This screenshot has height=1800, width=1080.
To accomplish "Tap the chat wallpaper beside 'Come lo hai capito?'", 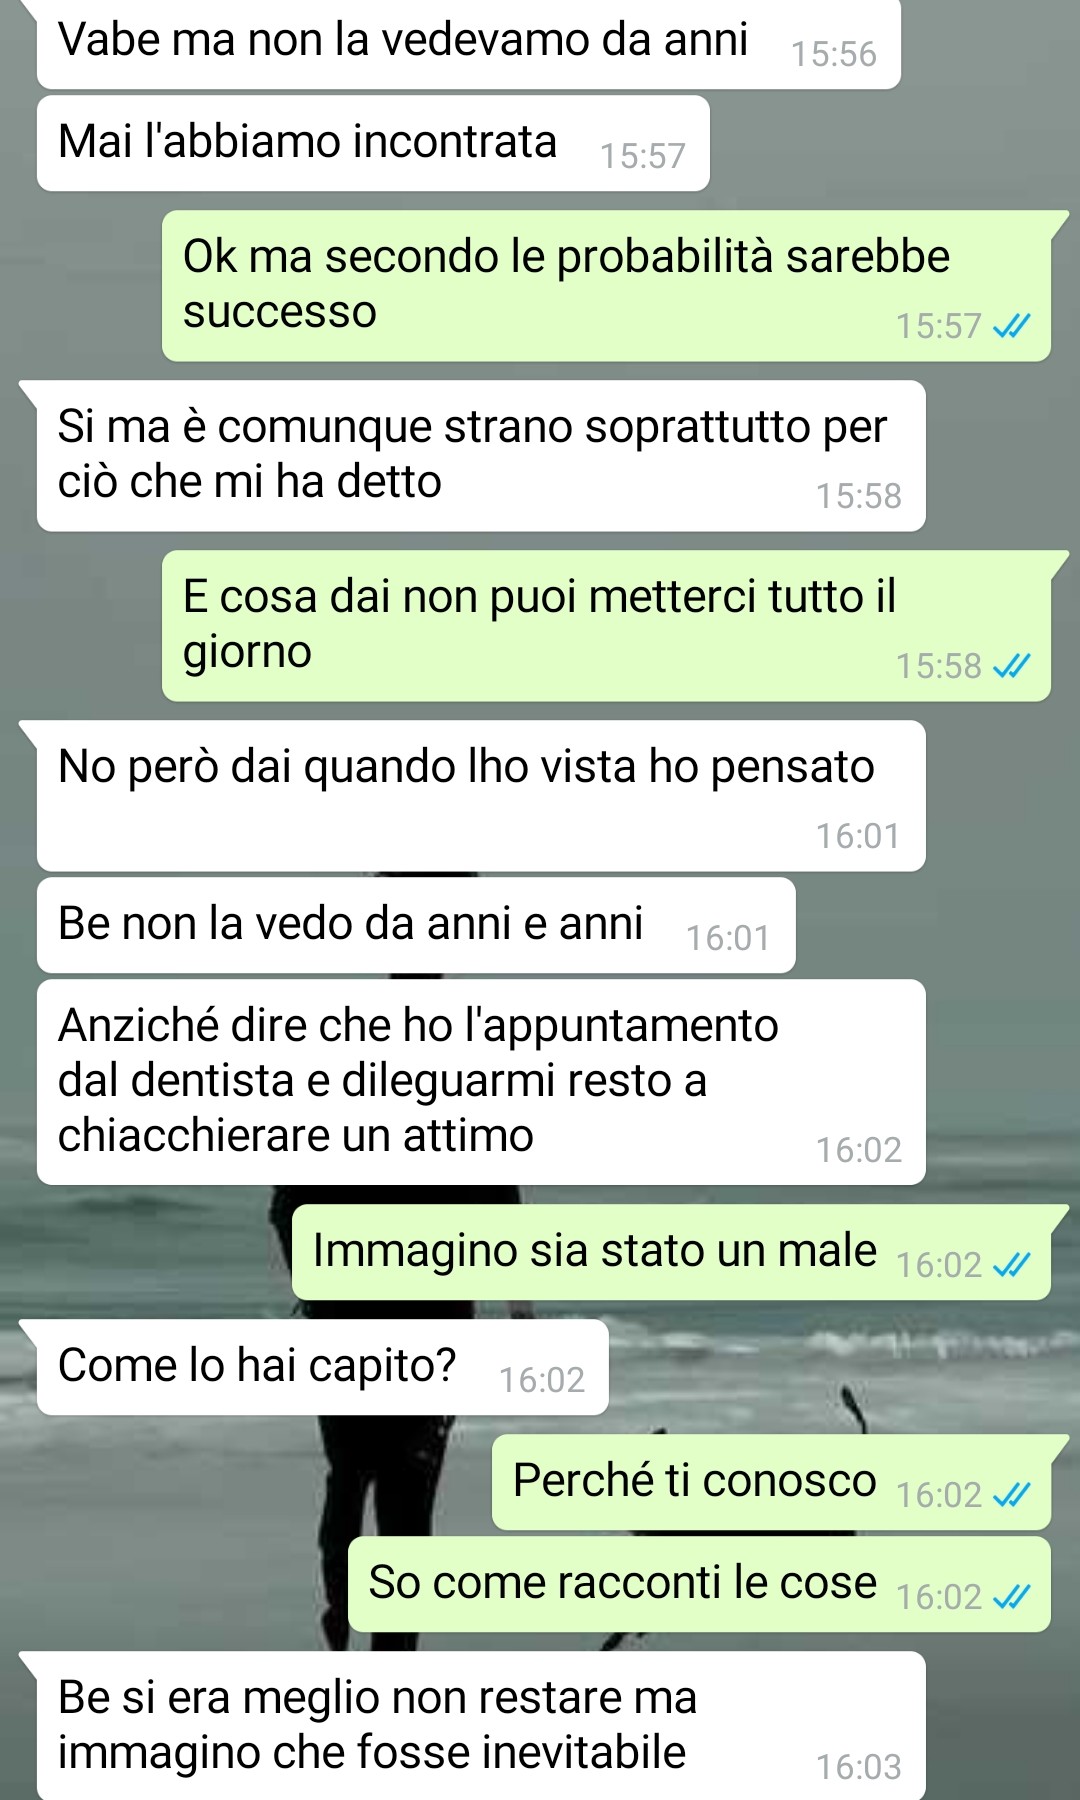I will pyautogui.click(x=840, y=1368).
